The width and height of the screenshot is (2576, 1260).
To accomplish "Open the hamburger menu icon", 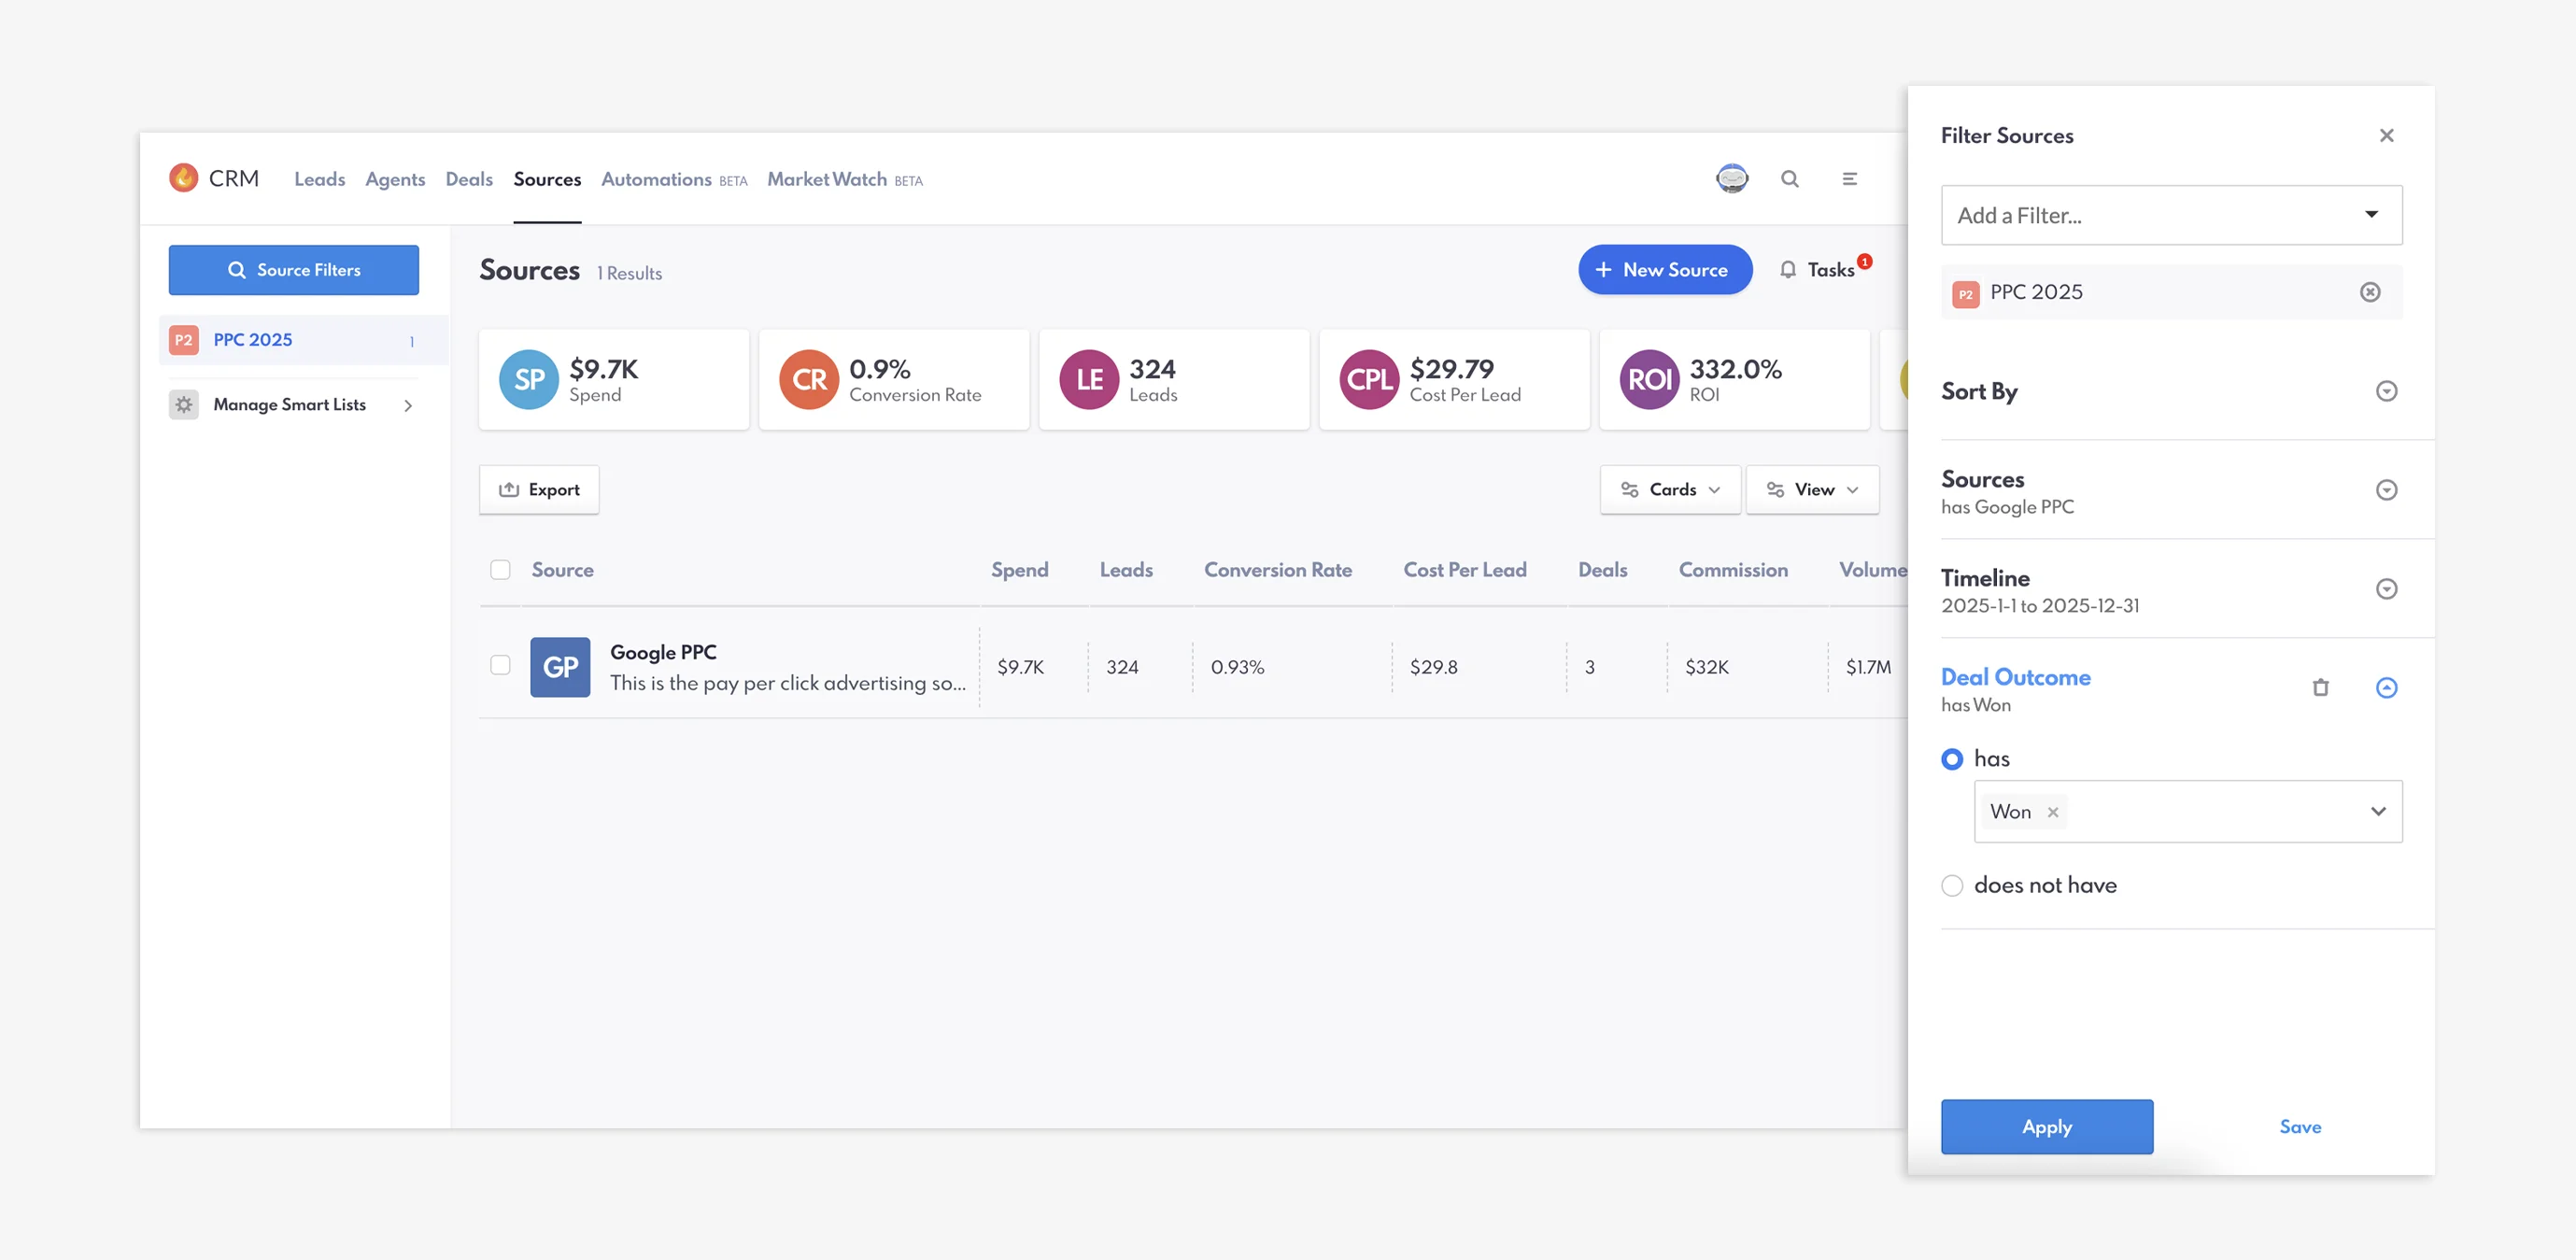I will (x=1849, y=179).
